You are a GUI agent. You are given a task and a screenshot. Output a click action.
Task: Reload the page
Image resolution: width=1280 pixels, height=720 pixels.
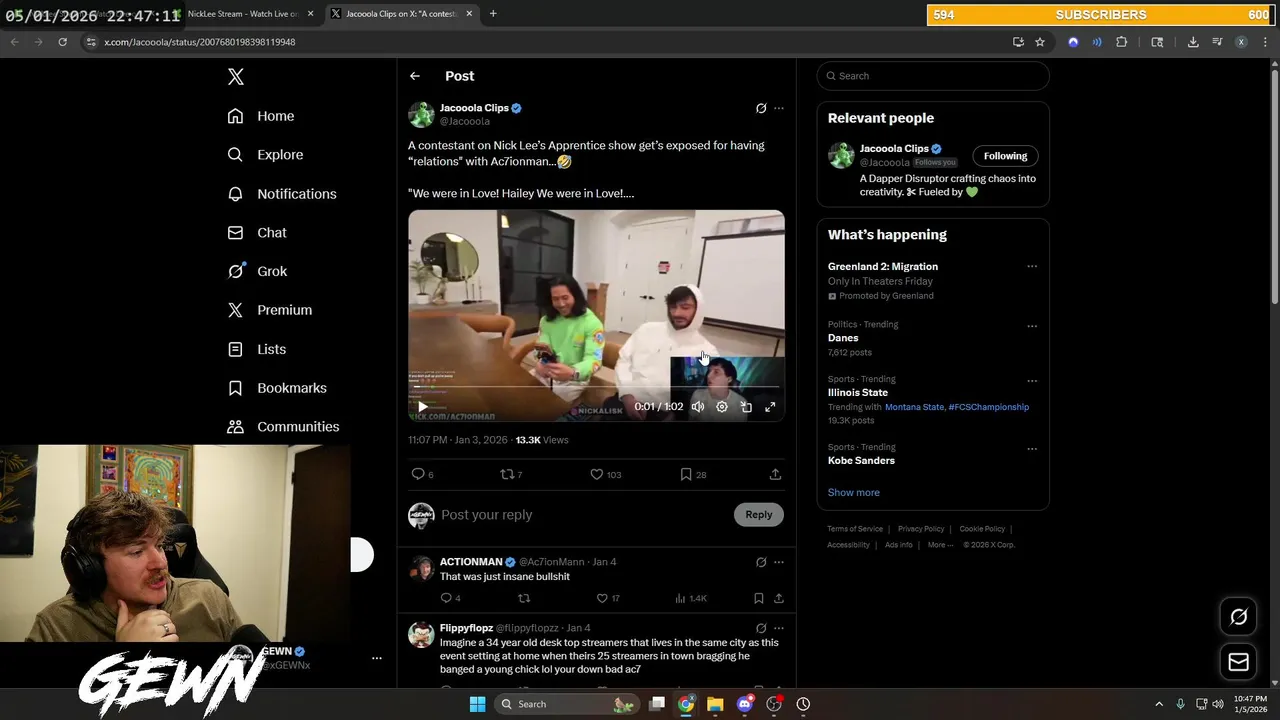pos(62,42)
